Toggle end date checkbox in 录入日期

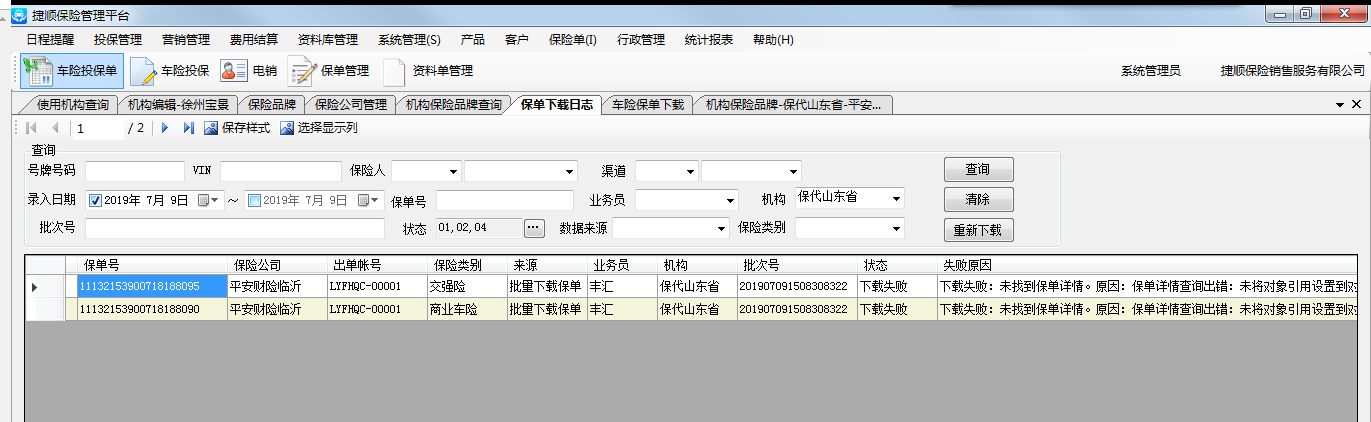coord(254,200)
